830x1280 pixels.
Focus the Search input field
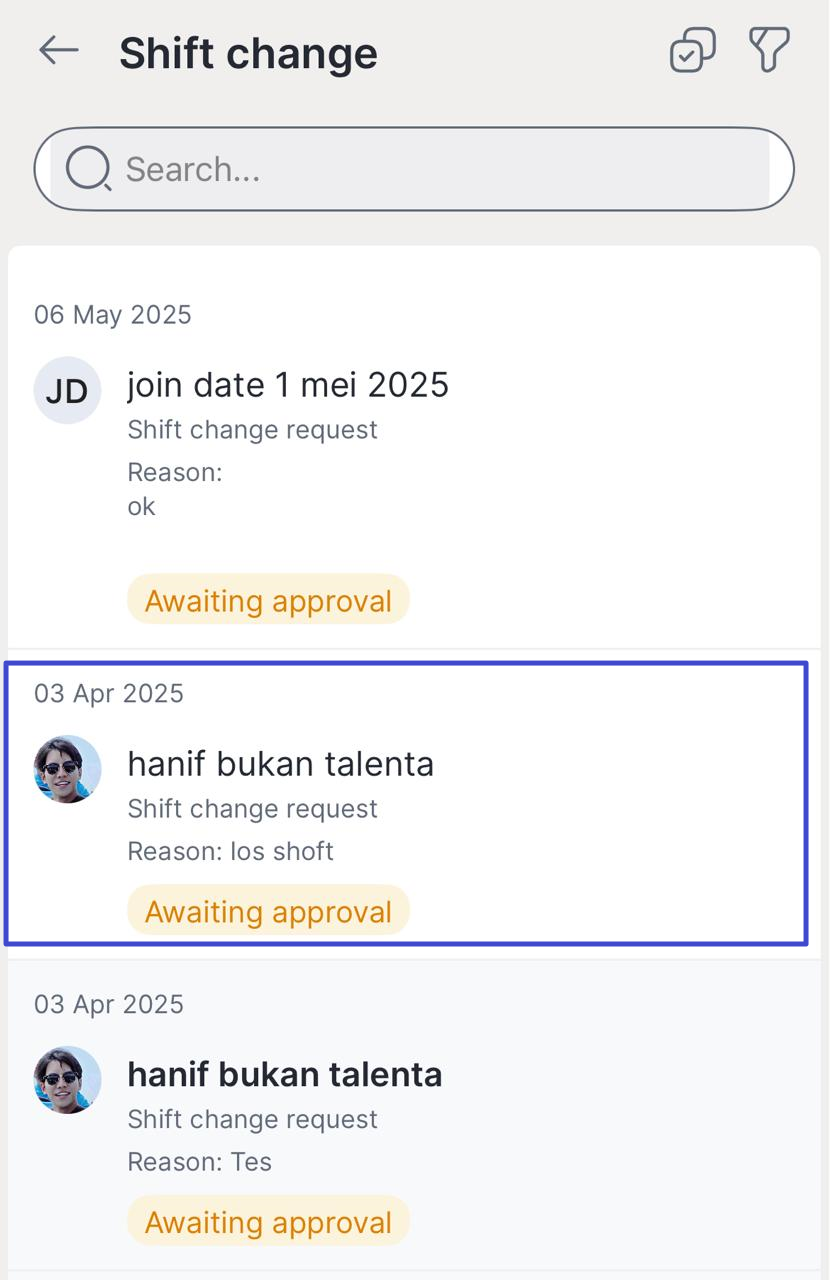[440, 169]
